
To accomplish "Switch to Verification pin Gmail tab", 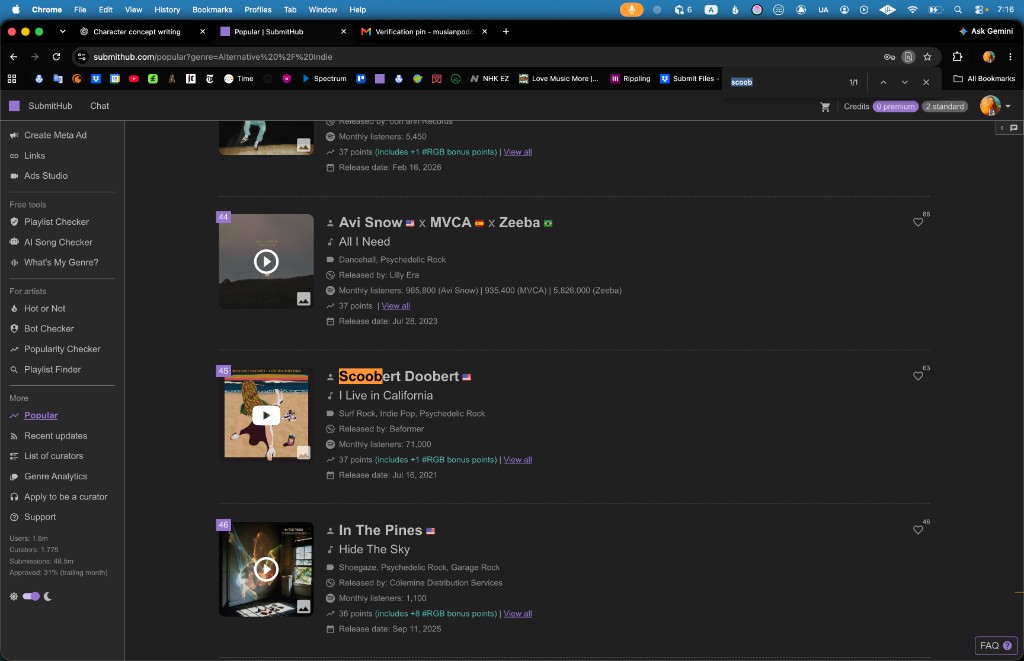I will [424, 31].
